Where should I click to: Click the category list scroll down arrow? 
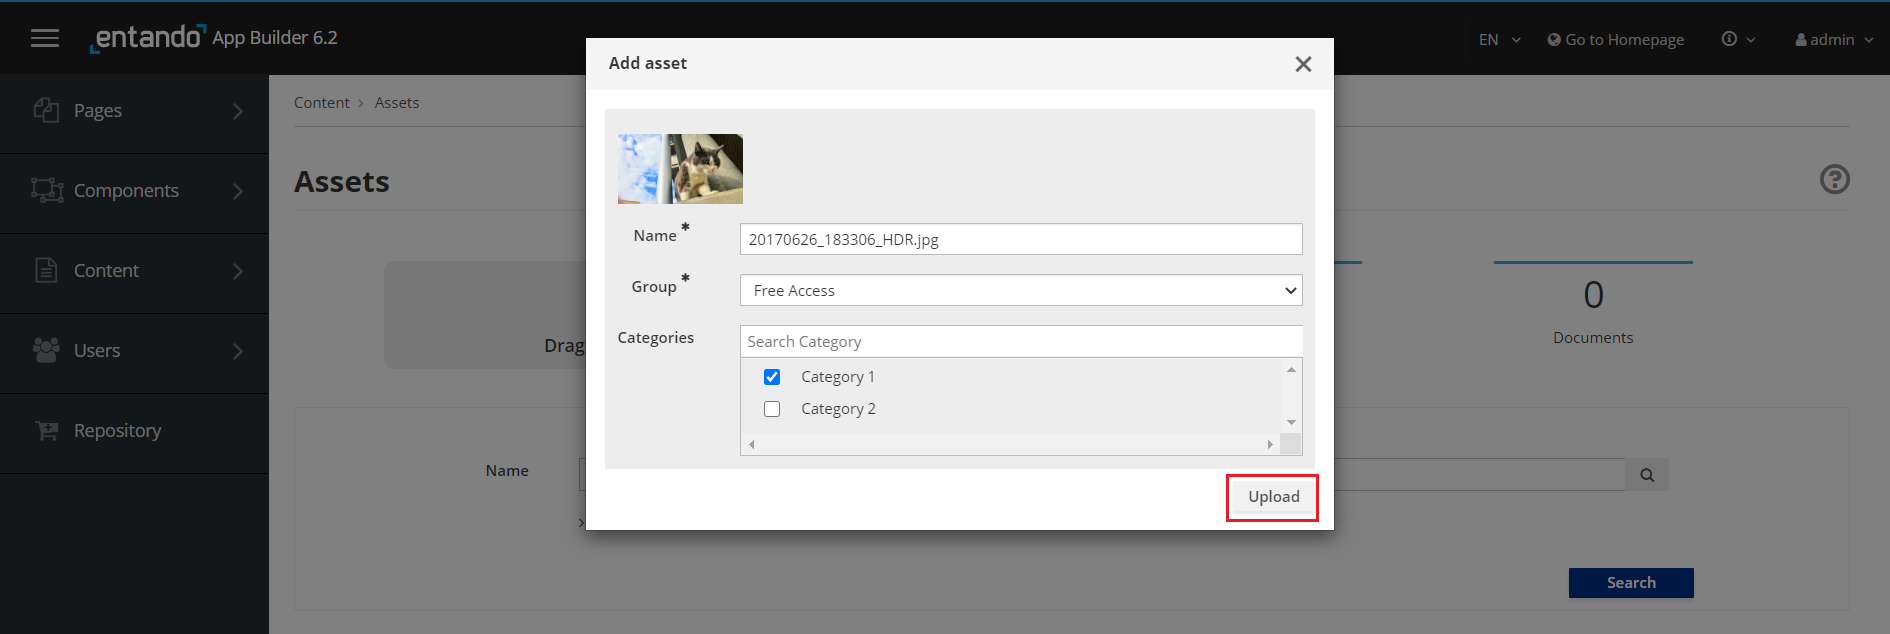[1291, 423]
